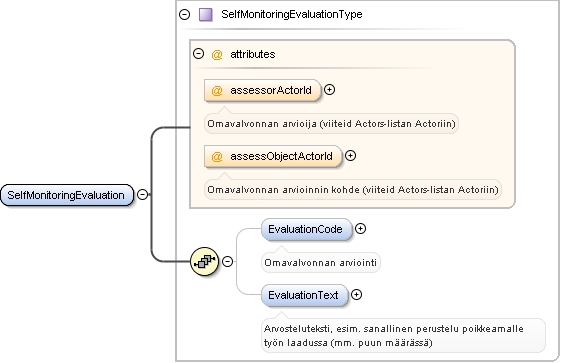Click the SelfMonitoringEvaluationType title text

292,14
